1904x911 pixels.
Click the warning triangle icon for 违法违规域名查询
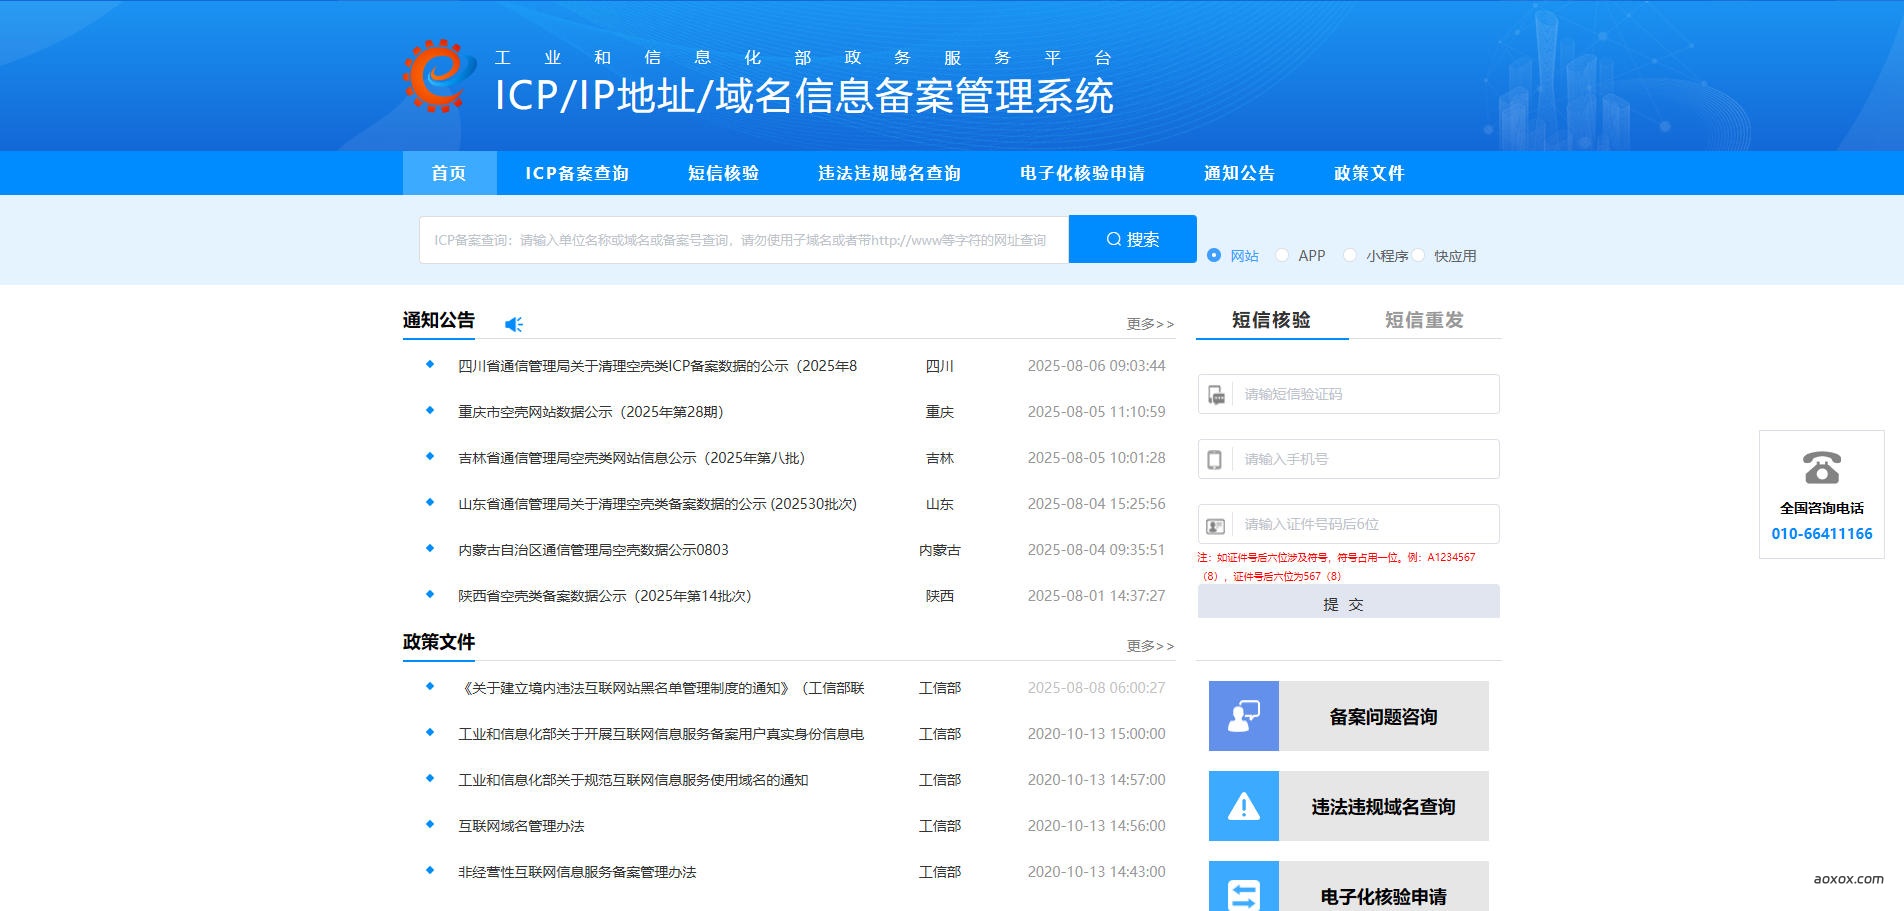pos(1243,806)
